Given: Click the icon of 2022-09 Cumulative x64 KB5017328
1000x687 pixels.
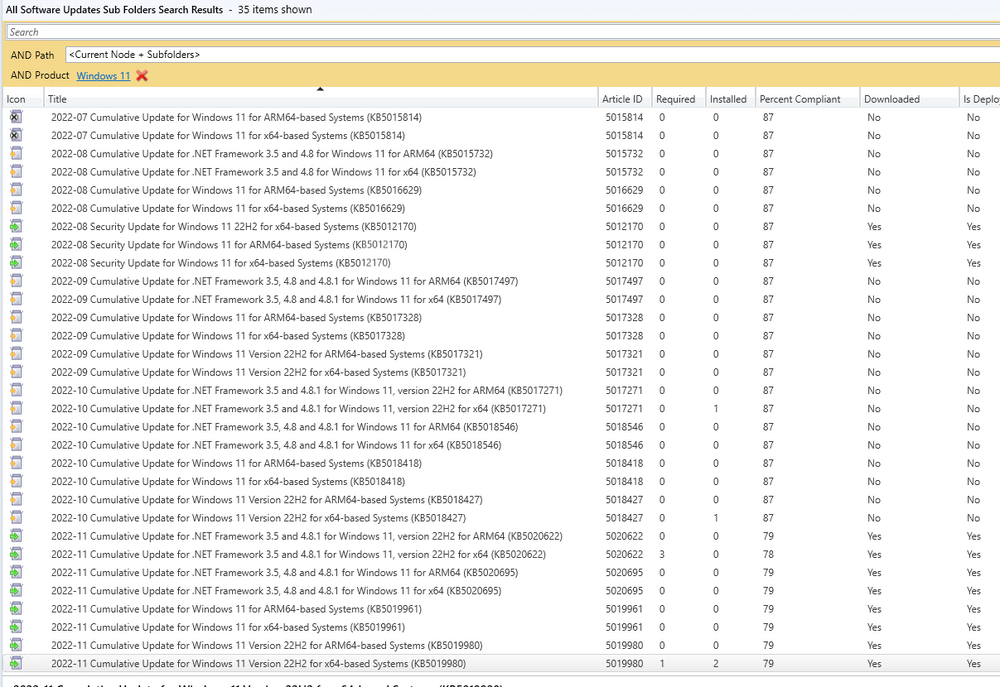Looking at the screenshot, I should point(15,336).
